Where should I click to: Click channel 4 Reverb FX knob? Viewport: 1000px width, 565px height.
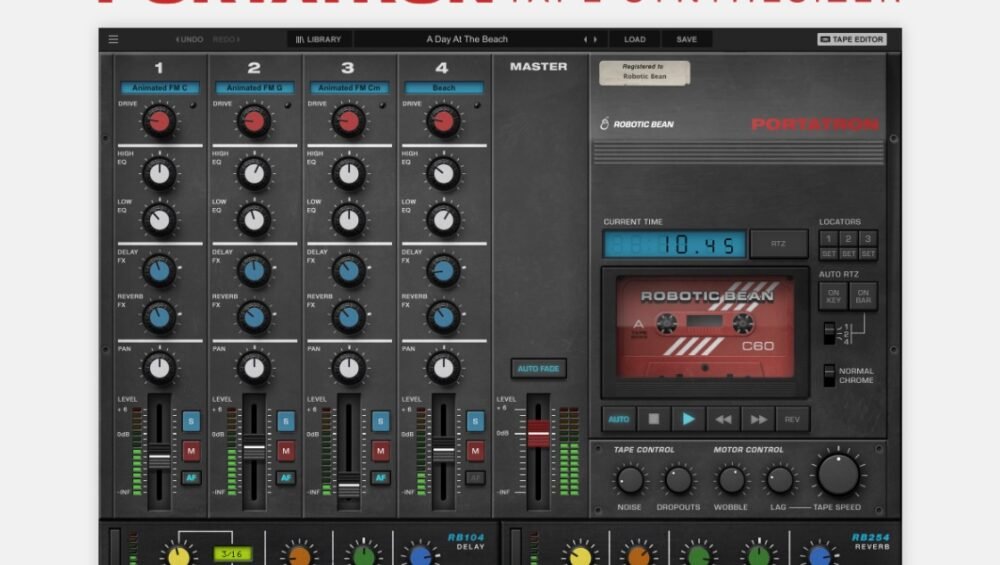(443, 317)
